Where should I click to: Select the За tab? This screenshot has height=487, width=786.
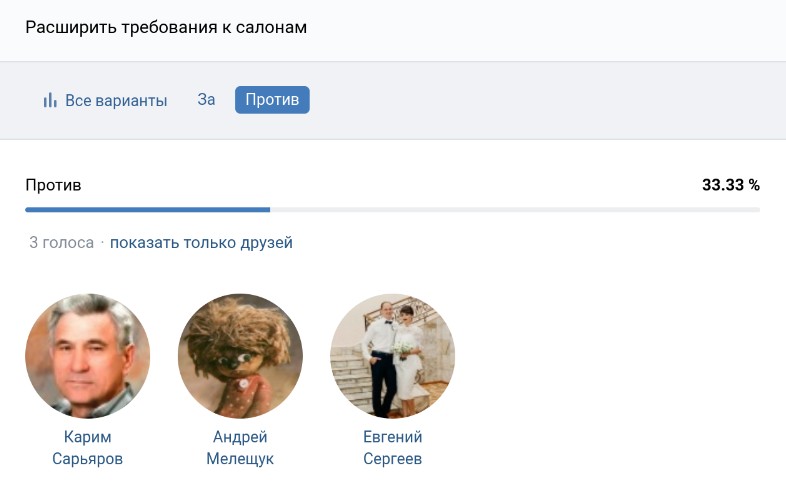[x=206, y=100]
